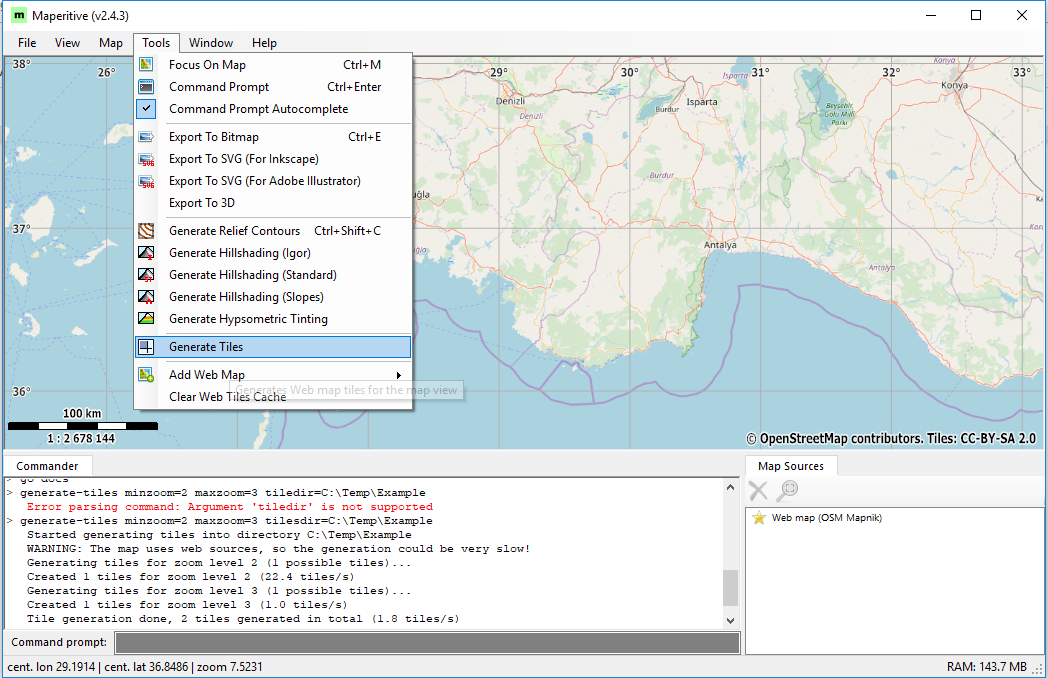The image size is (1048, 678).
Task: Expand the Add Web Map submenu arrow
Action: pos(399,375)
